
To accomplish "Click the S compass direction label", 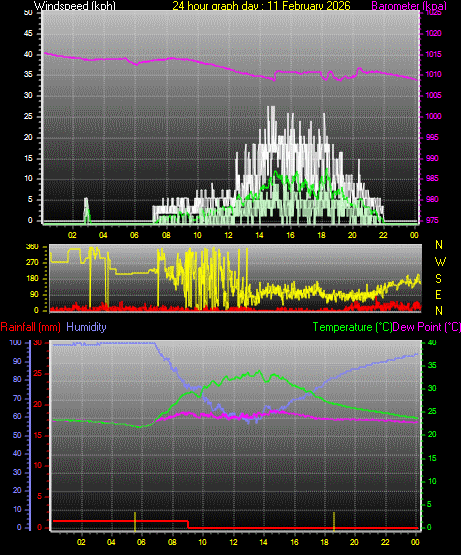I will coord(439,279).
